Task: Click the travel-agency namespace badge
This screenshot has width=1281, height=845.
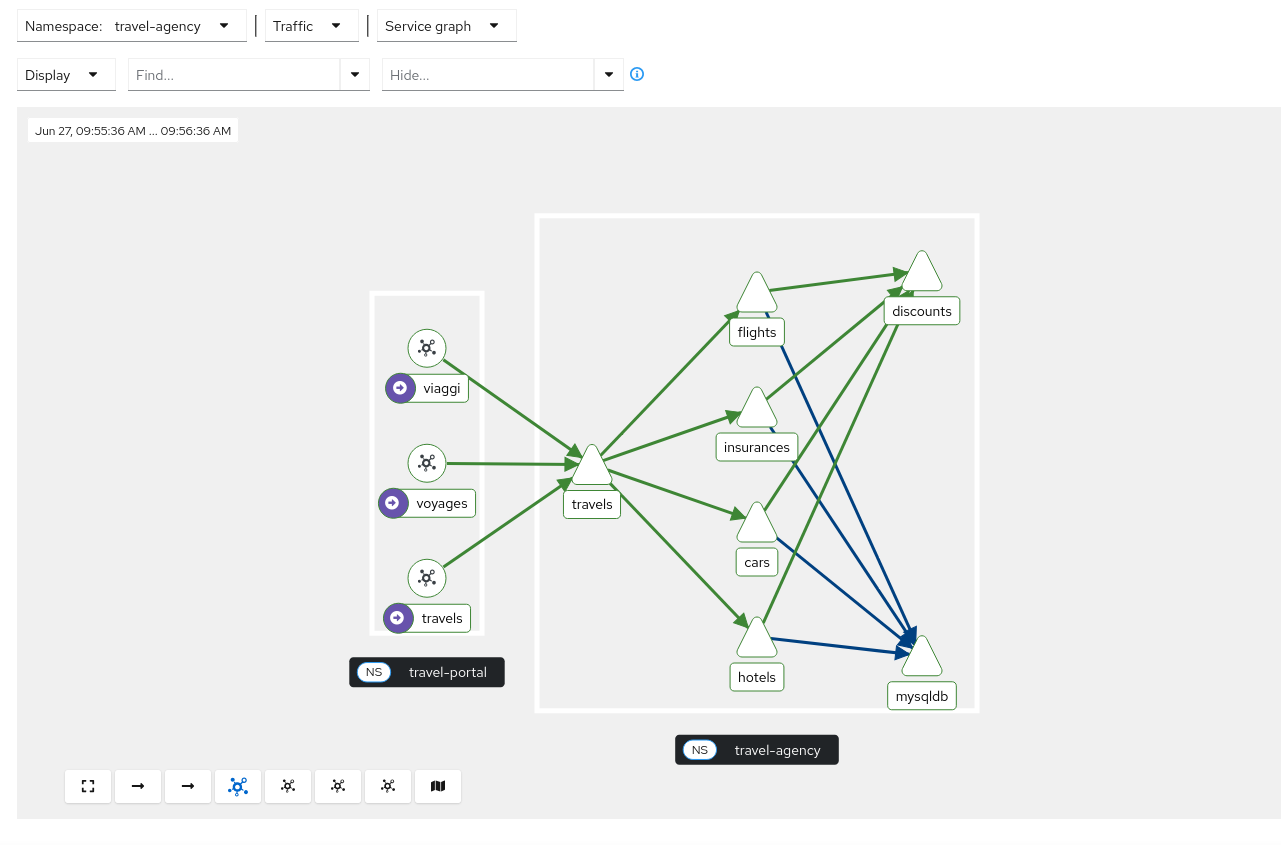Action: tap(756, 749)
